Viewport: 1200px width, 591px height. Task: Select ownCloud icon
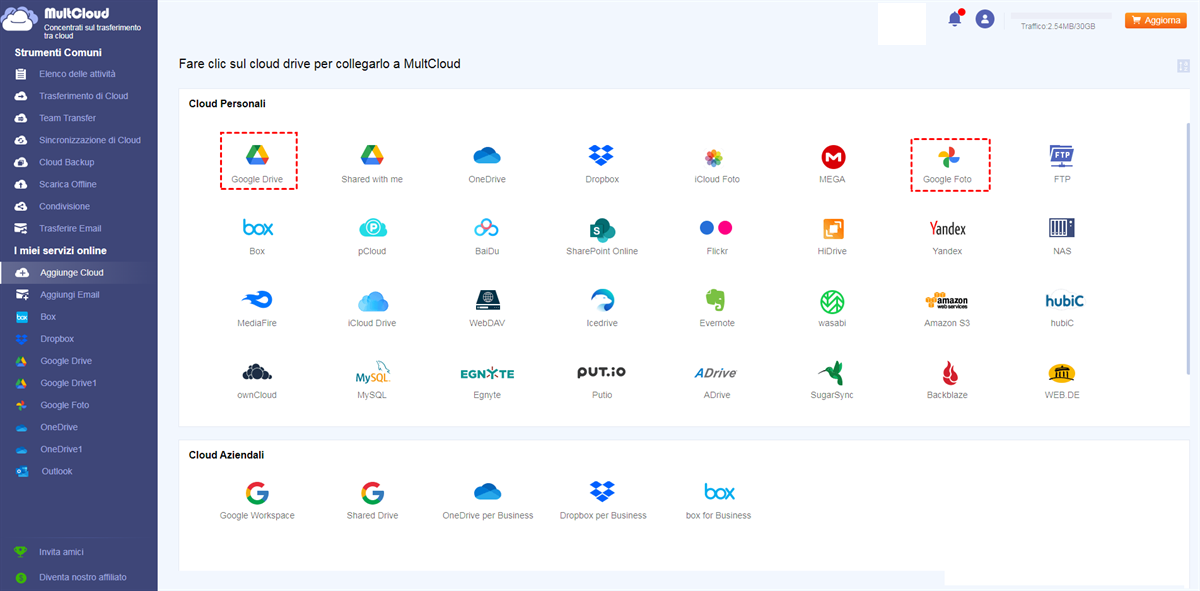point(258,373)
